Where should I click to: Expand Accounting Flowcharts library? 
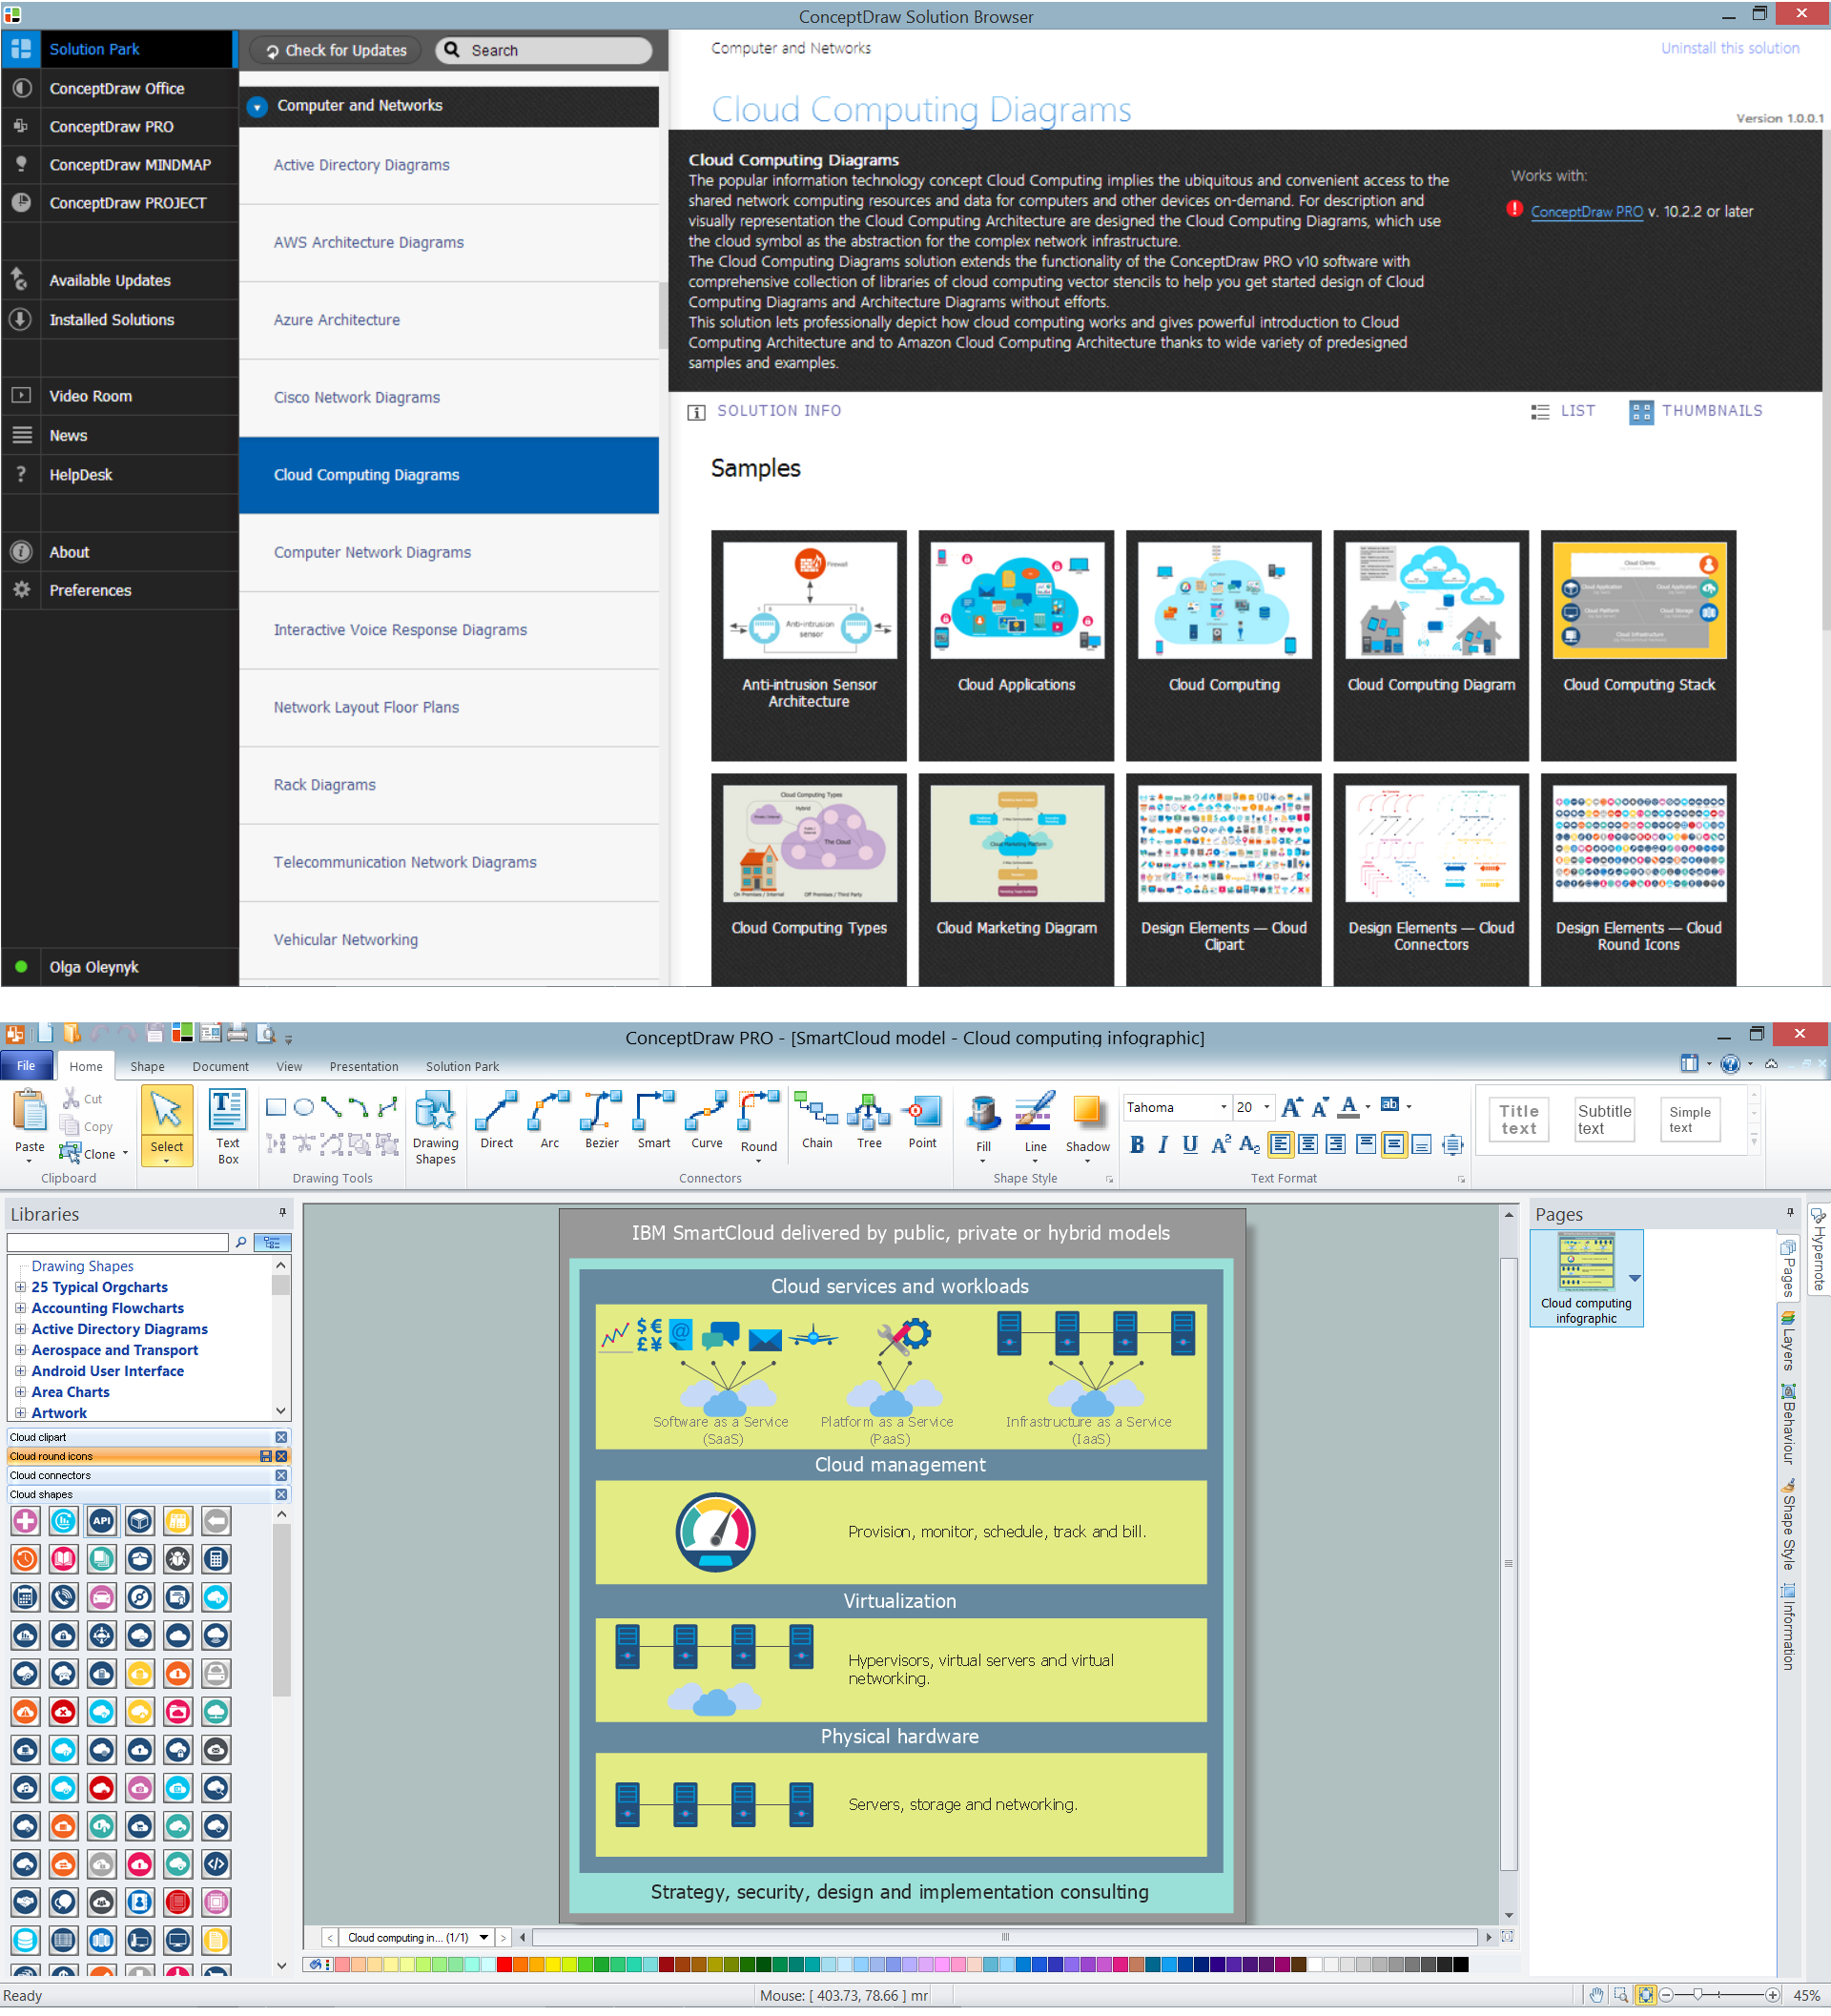point(20,1308)
